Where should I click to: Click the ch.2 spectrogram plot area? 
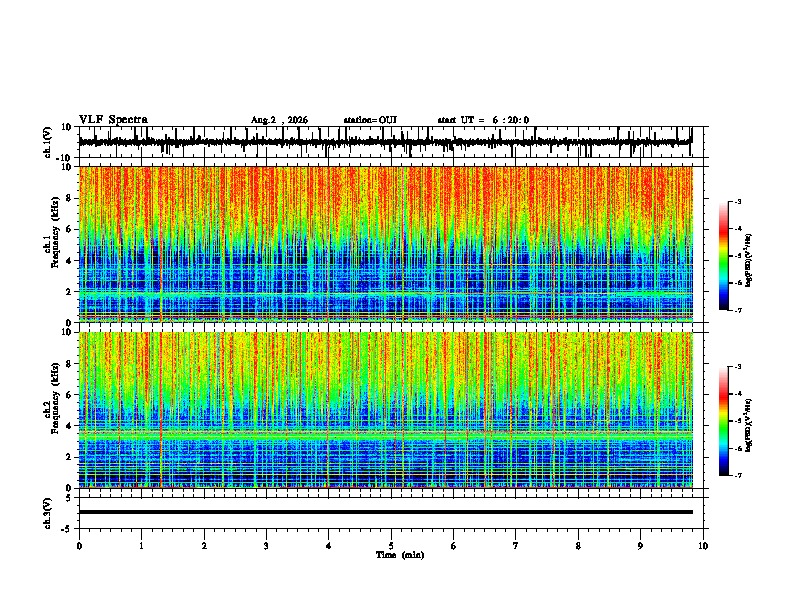pyautogui.click(x=386, y=410)
